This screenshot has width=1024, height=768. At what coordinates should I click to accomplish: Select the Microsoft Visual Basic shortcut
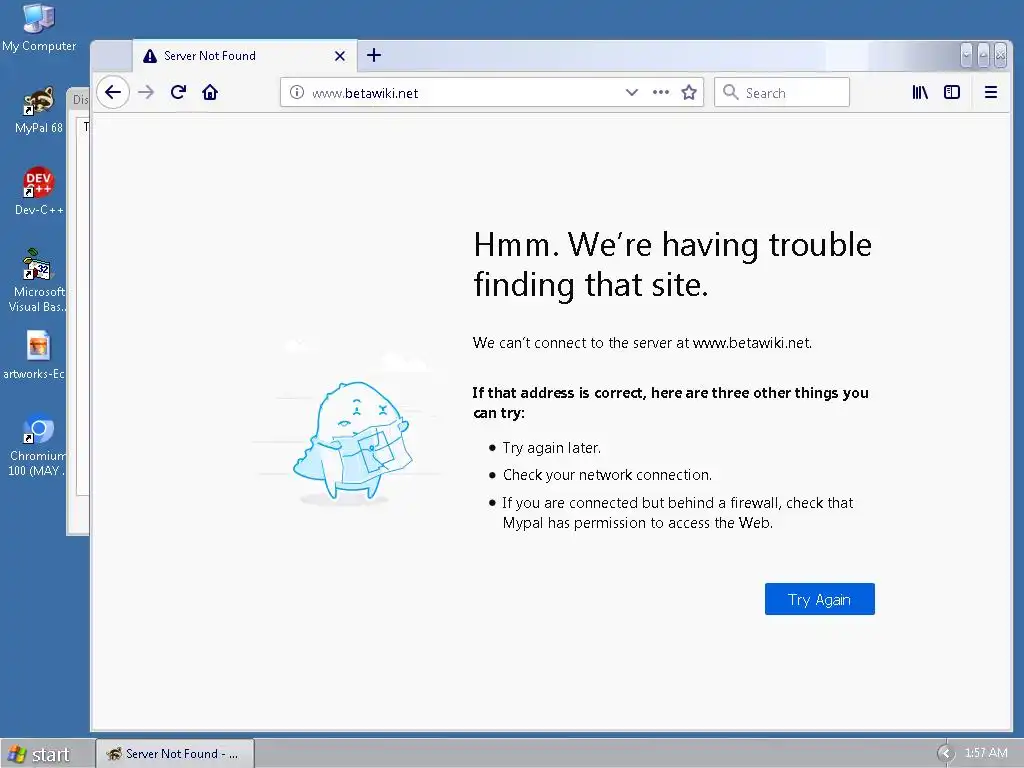pos(37,281)
